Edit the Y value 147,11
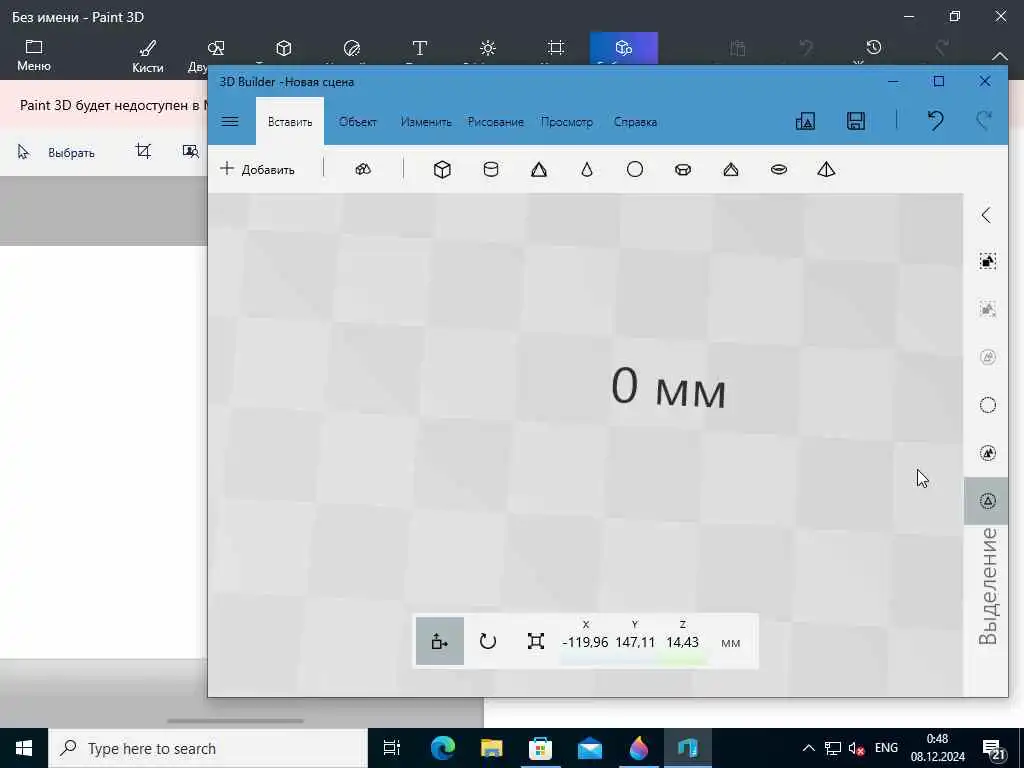Image resolution: width=1024 pixels, height=768 pixels. (635, 643)
